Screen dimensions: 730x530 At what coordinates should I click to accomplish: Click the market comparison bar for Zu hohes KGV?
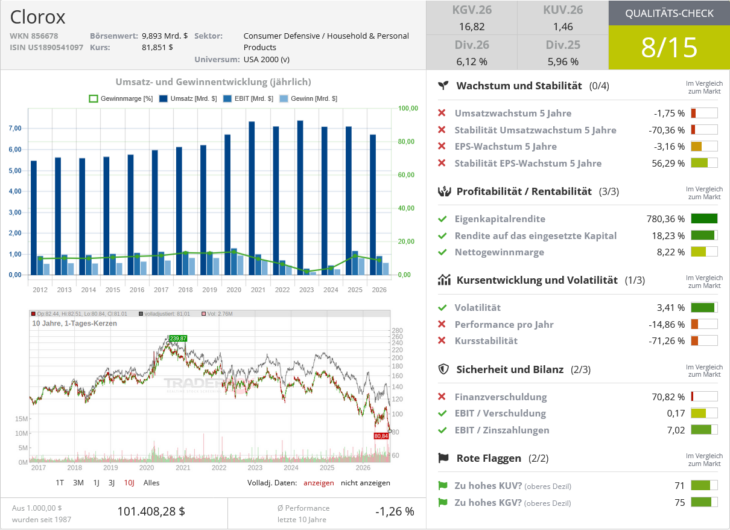point(704,503)
